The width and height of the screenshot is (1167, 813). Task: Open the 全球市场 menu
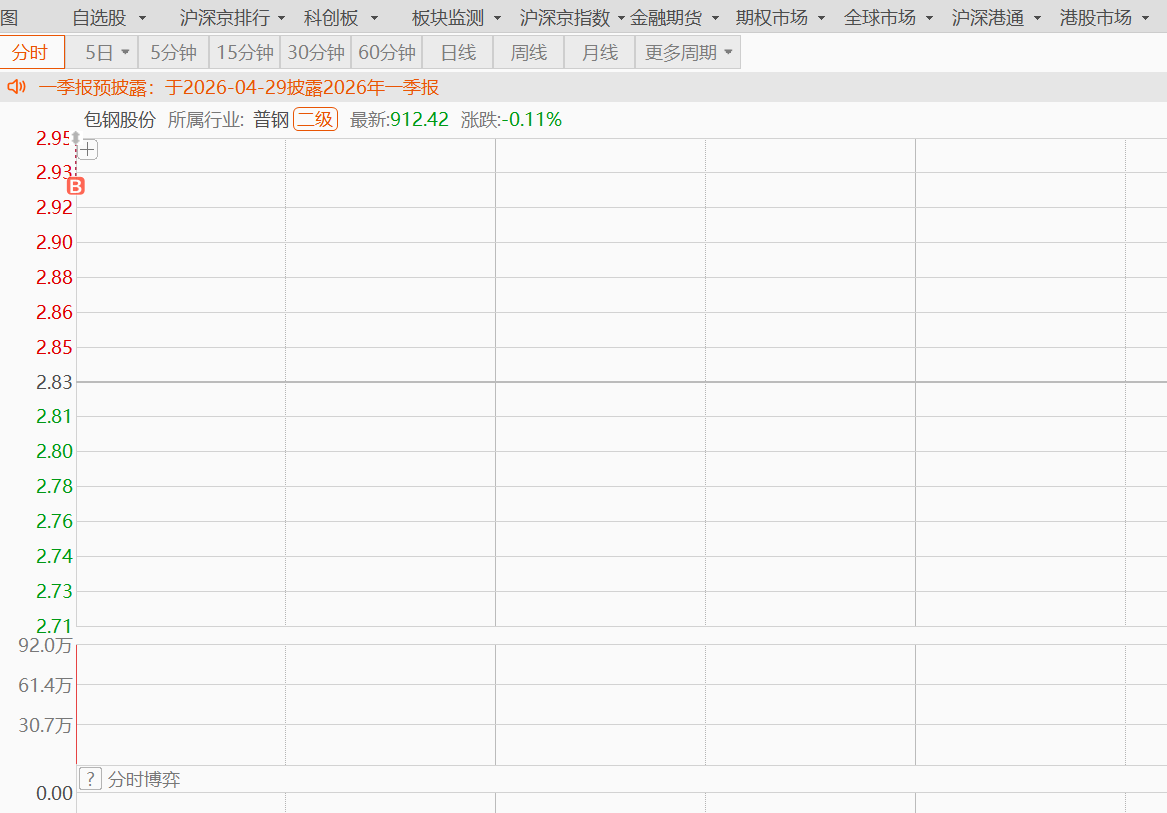click(x=888, y=17)
